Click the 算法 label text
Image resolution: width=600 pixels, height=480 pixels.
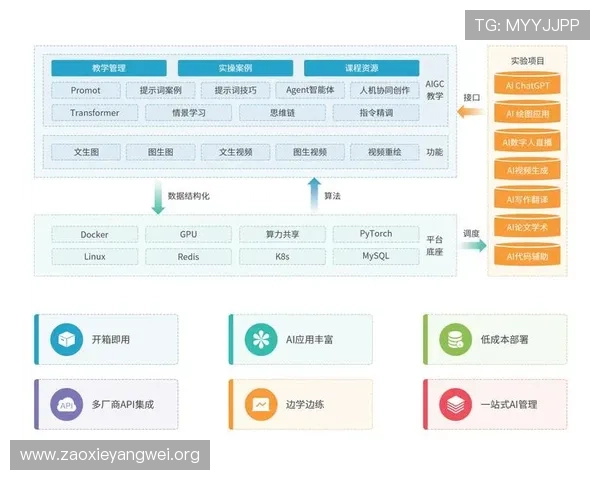332,196
